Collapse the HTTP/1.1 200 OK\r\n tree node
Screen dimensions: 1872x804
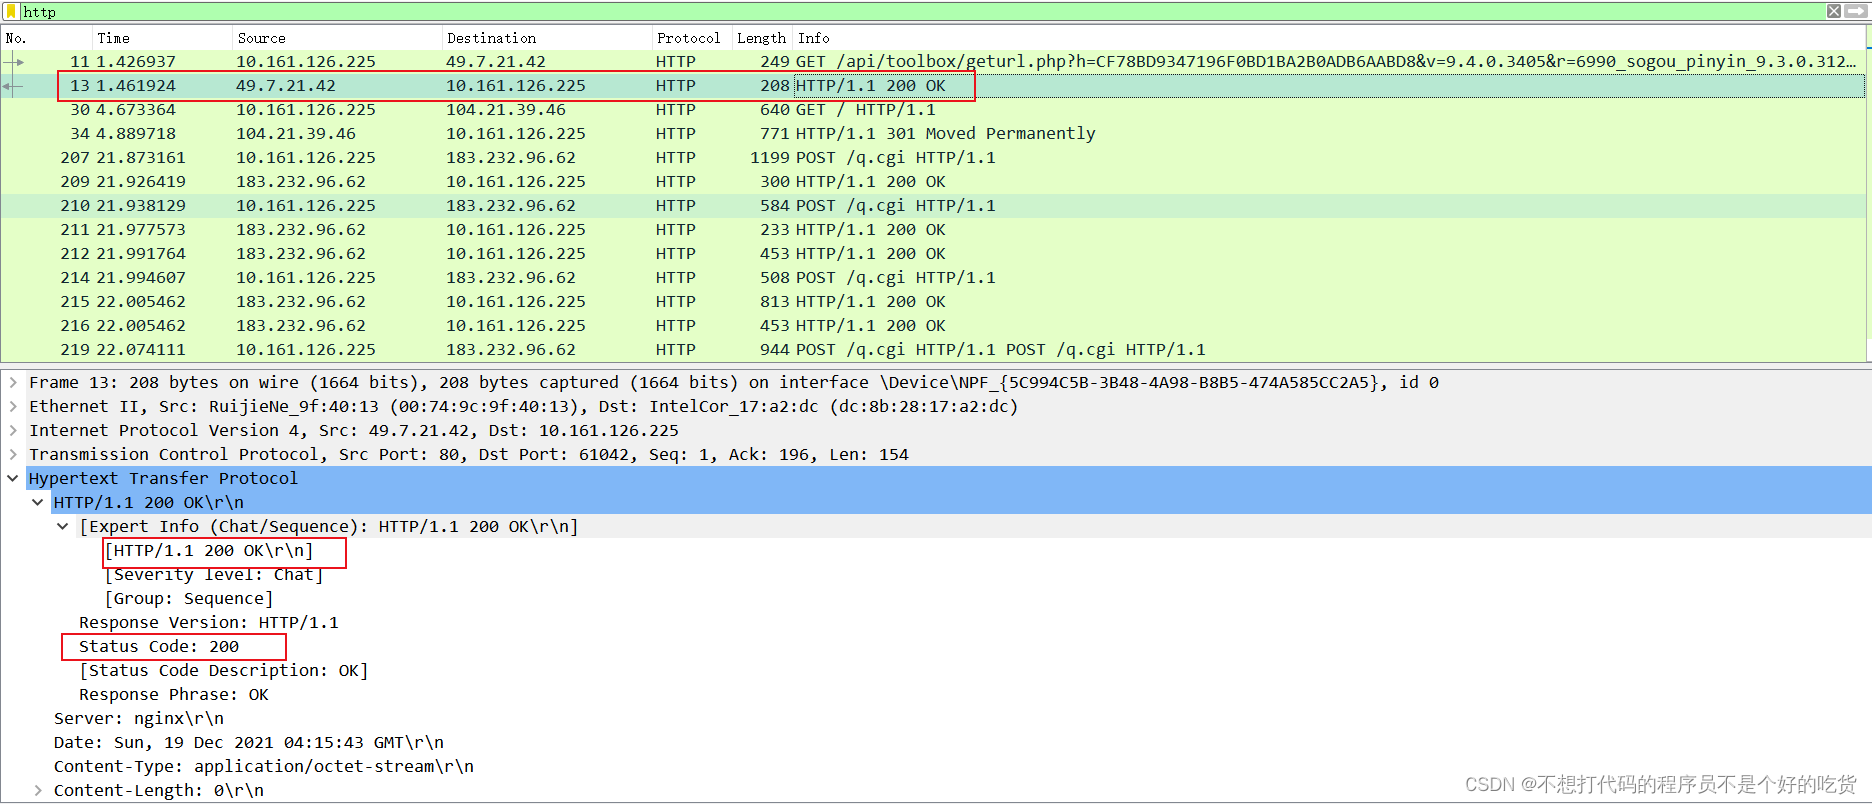click(38, 502)
